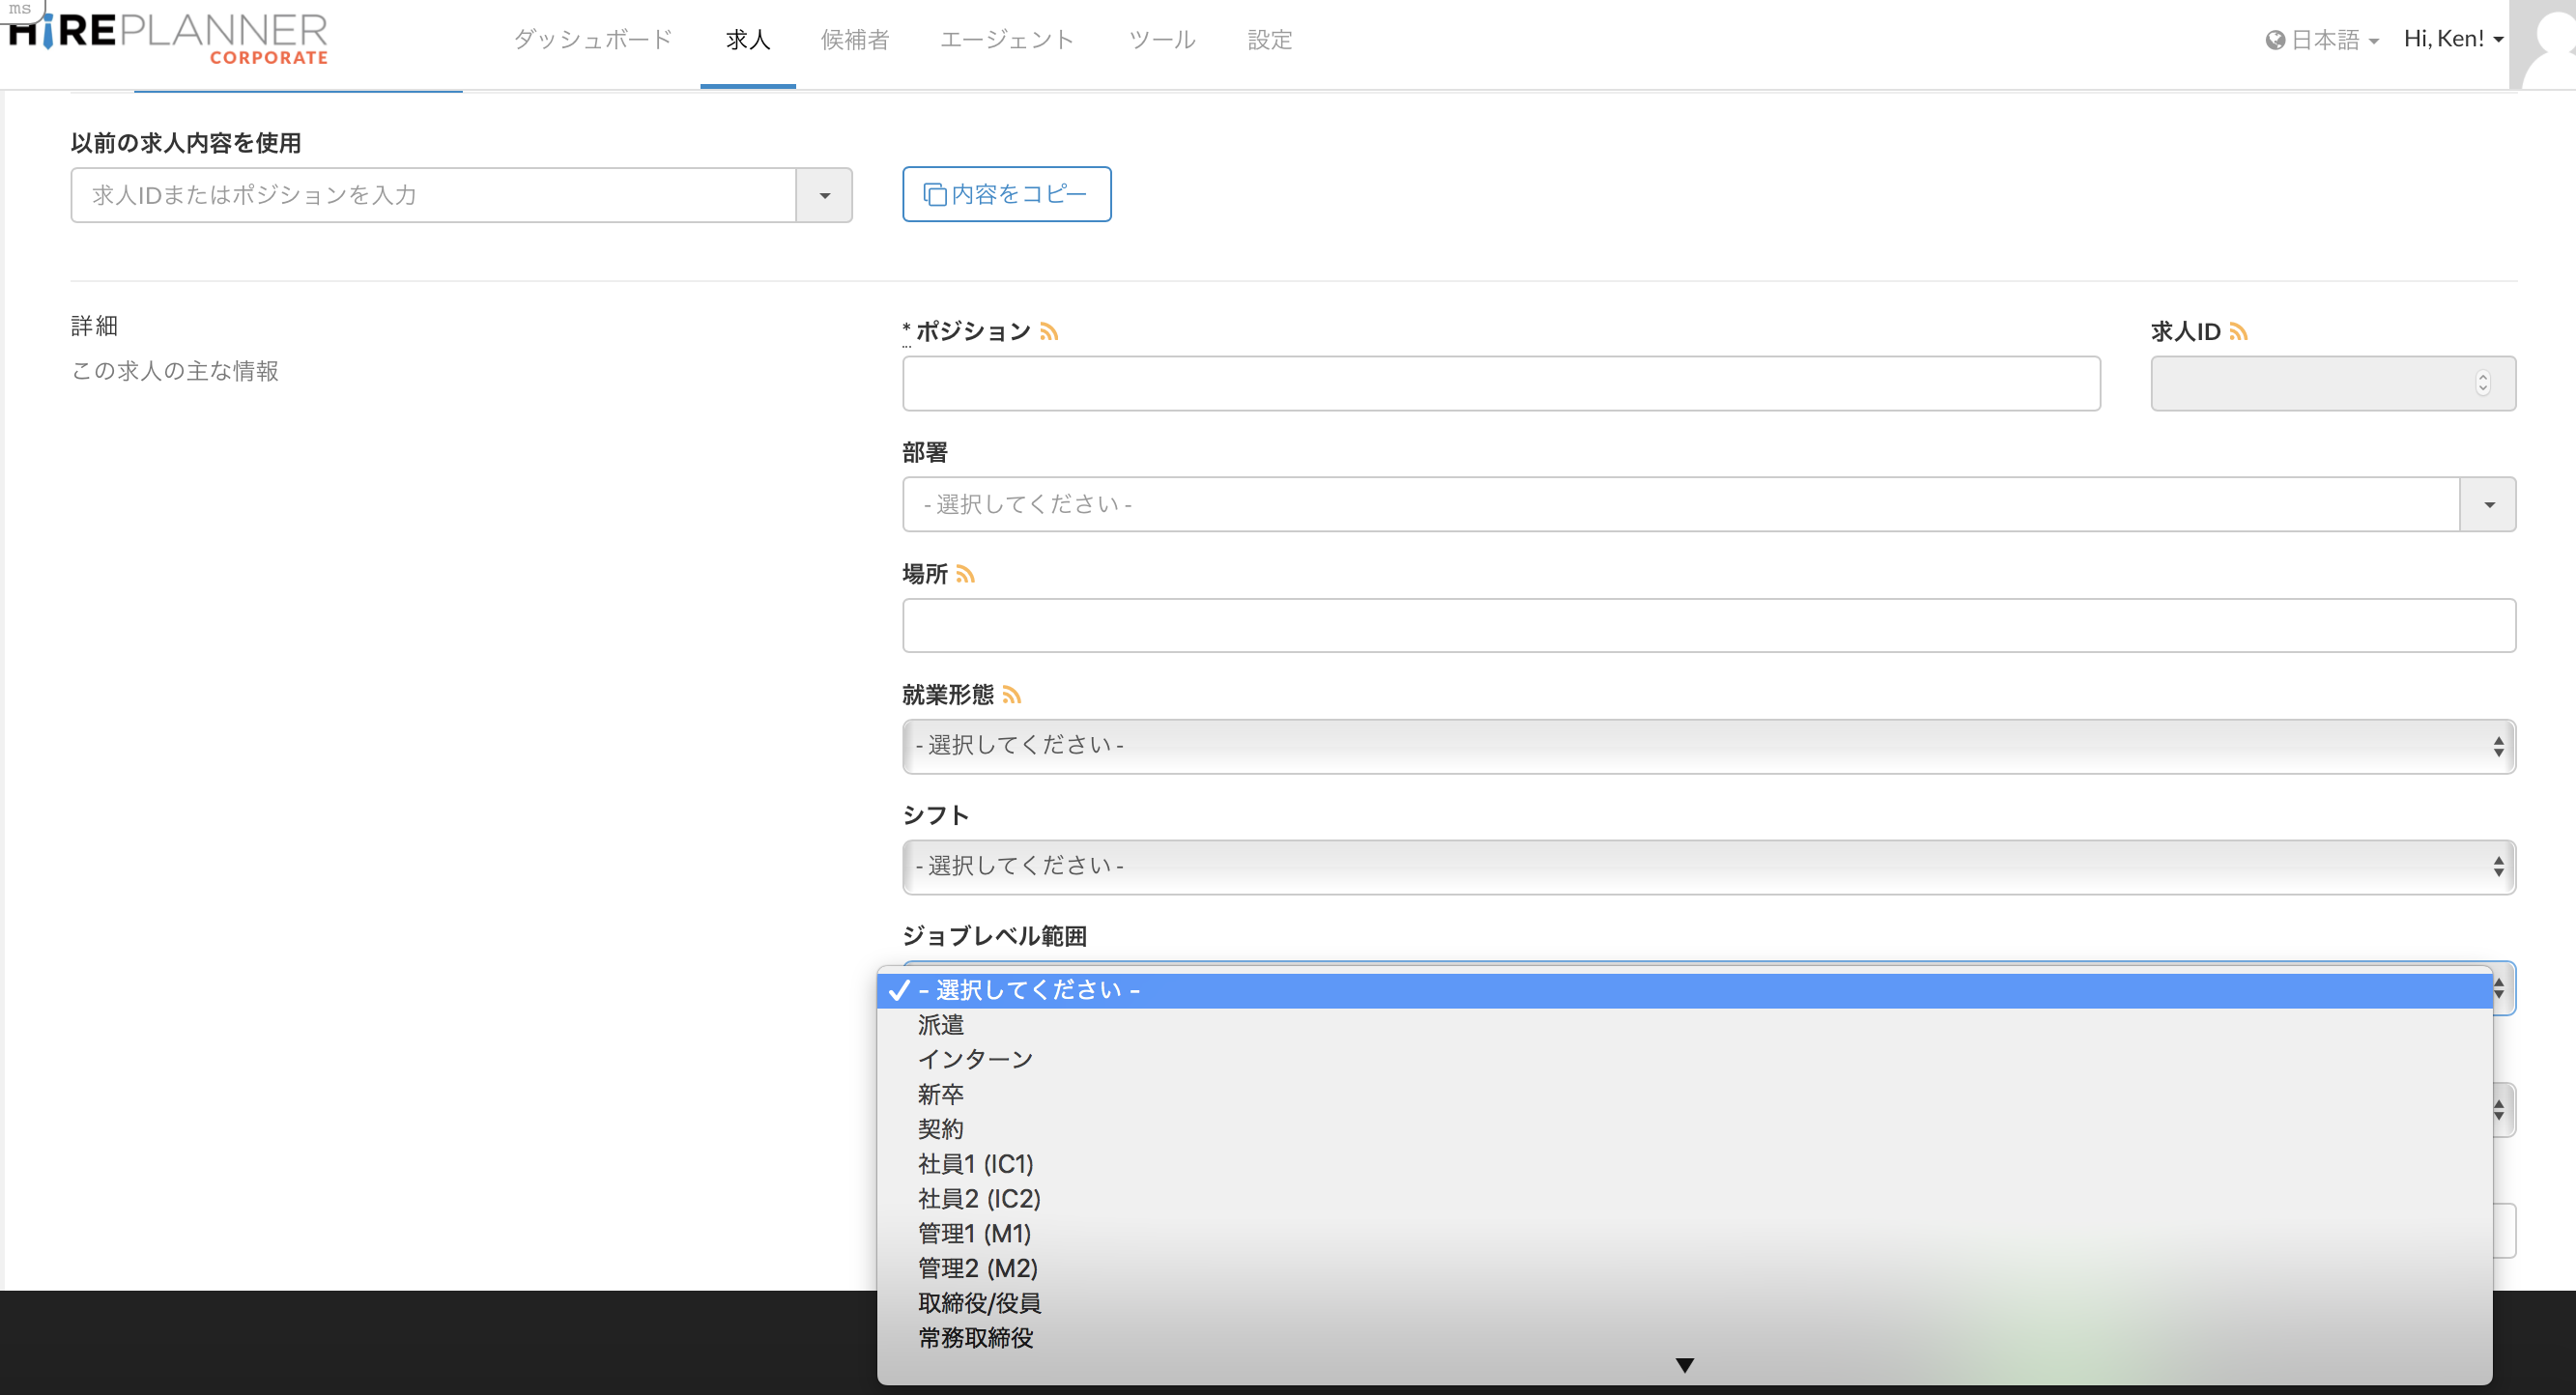The height and width of the screenshot is (1395, 2576).
Task: Open the 部署 department dropdown arrow
Action: (x=2488, y=505)
